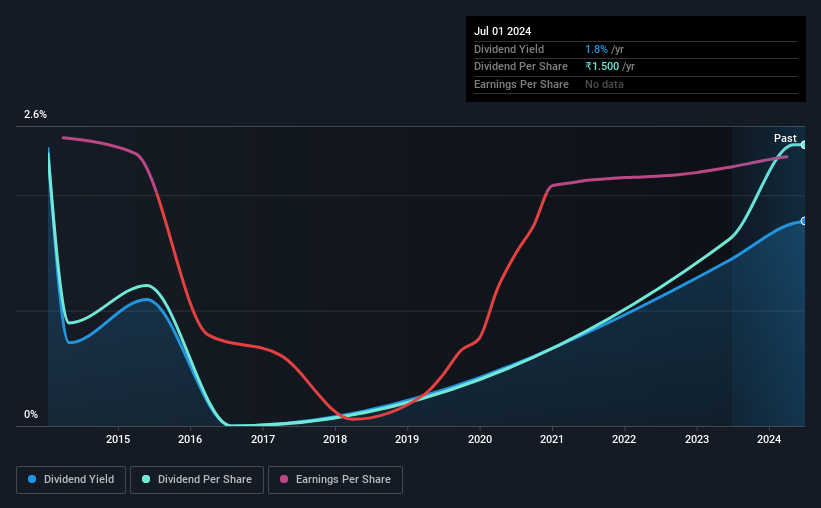Click the 2022 x-axis label

pos(624,439)
